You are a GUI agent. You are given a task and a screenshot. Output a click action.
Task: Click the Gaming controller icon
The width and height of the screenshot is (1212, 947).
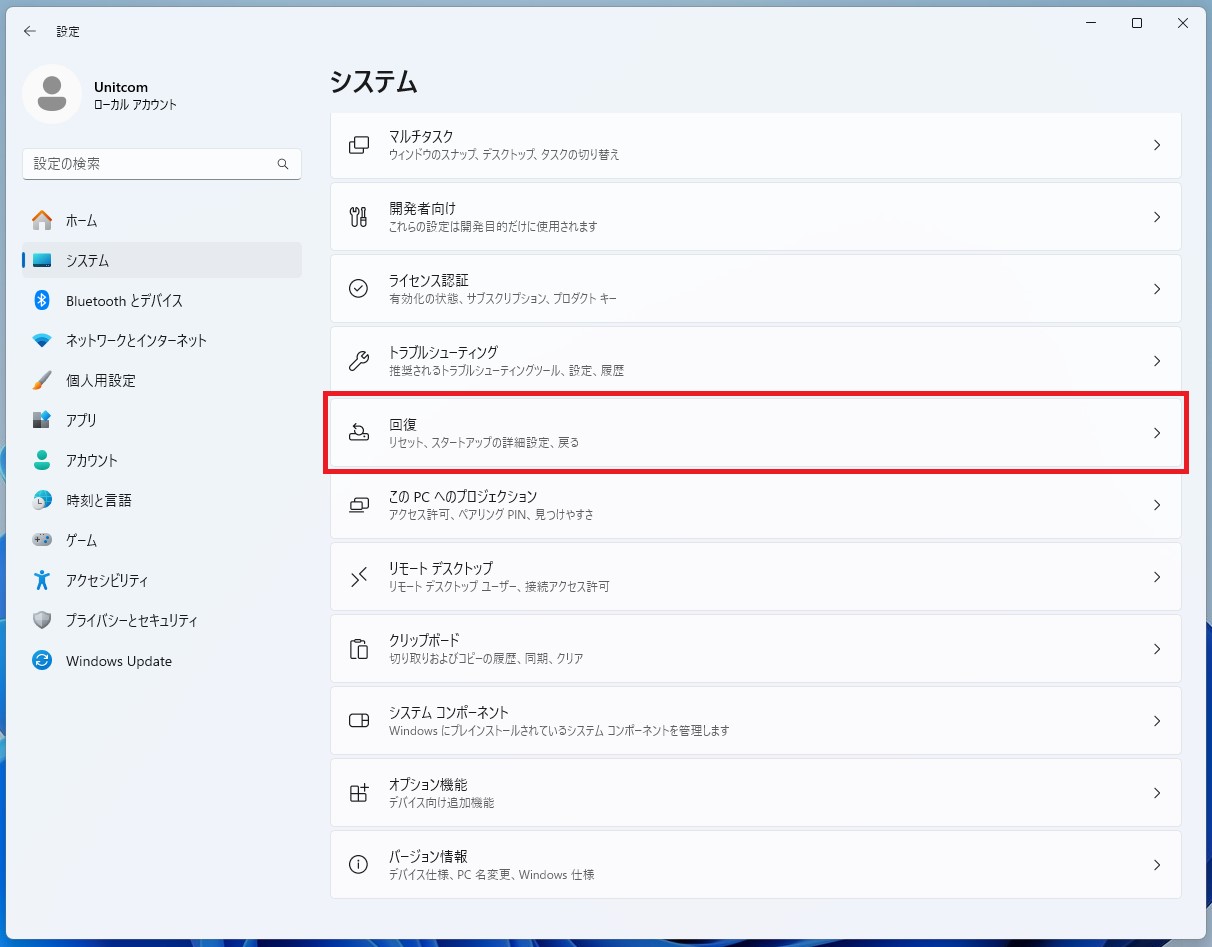42,540
